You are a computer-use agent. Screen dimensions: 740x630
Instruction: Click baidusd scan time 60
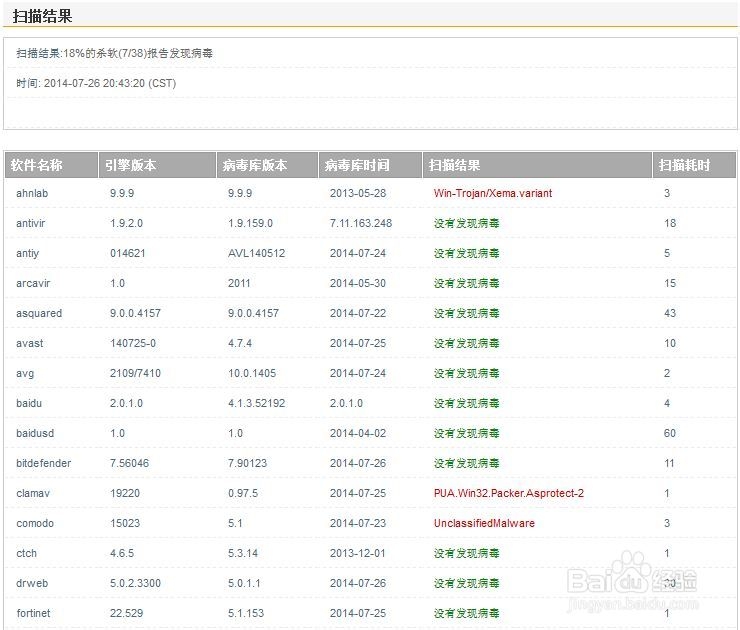(x=670, y=433)
